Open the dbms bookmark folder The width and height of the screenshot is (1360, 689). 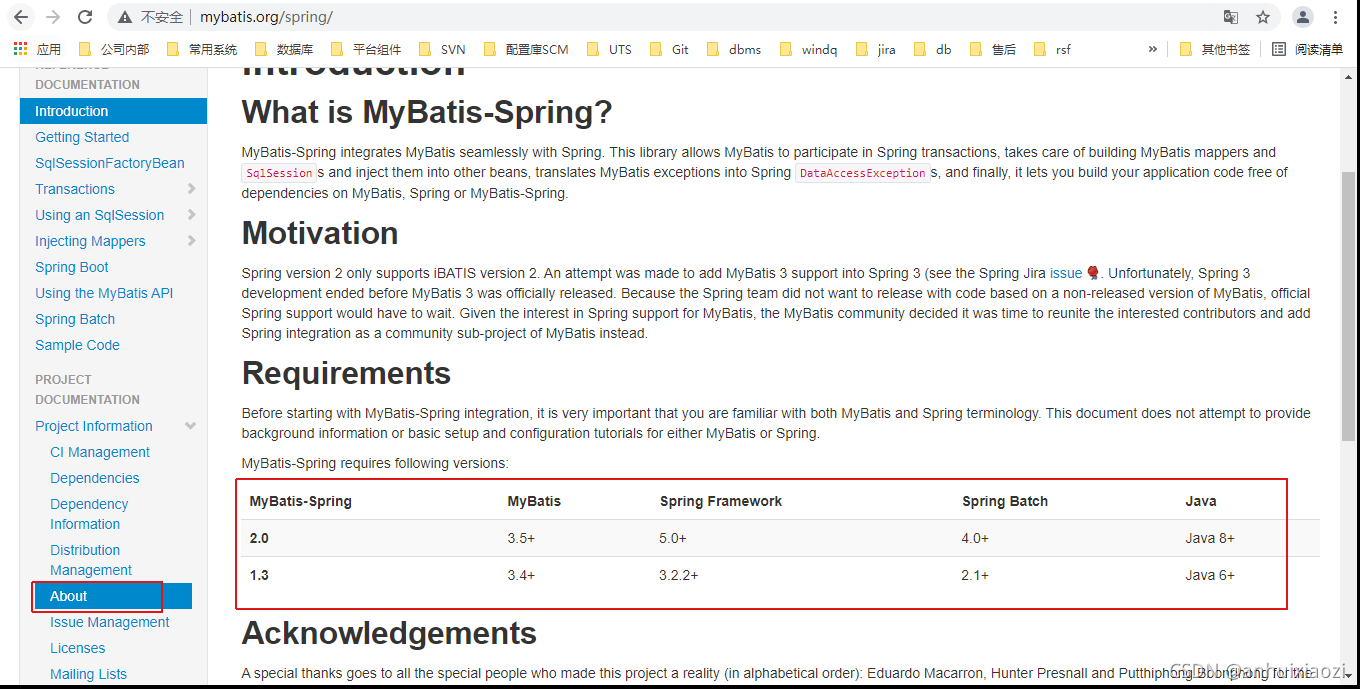[x=734, y=49]
